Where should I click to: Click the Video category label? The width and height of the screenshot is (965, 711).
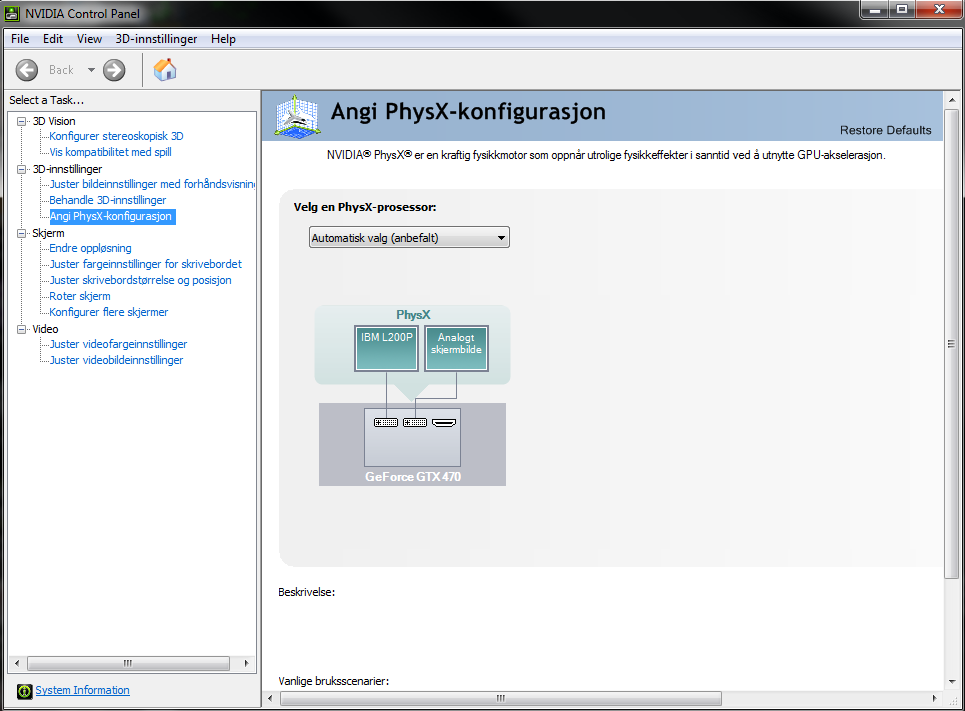(x=45, y=329)
